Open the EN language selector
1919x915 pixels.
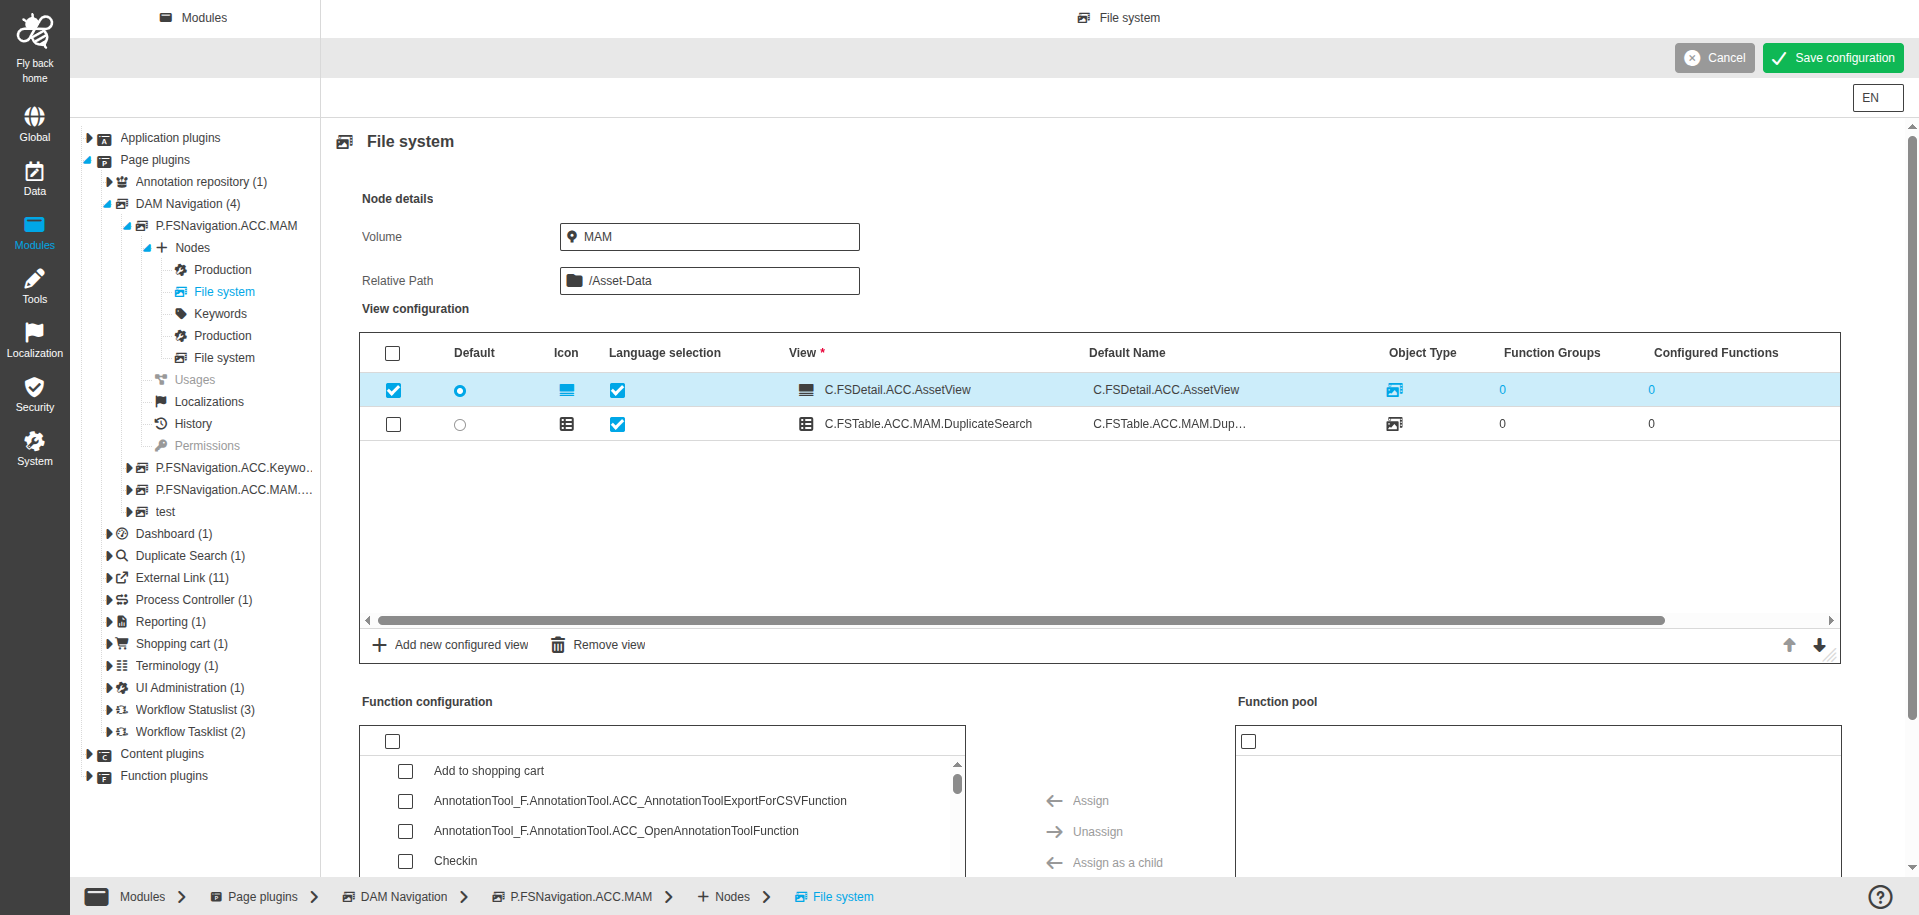(x=1876, y=98)
